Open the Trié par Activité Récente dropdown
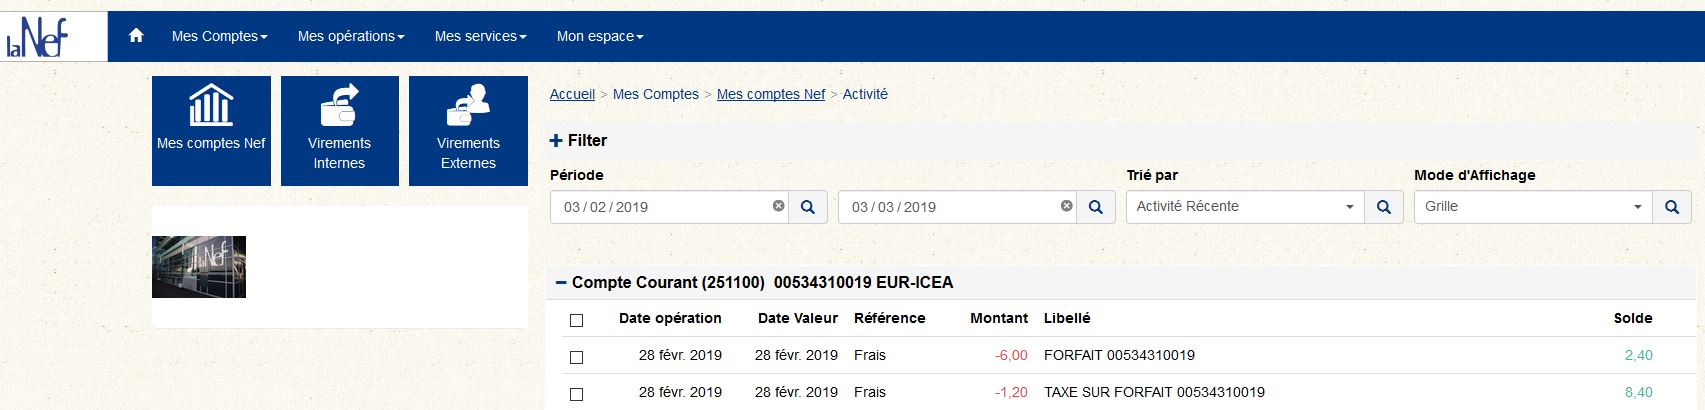The width and height of the screenshot is (1705, 410). [1245, 207]
